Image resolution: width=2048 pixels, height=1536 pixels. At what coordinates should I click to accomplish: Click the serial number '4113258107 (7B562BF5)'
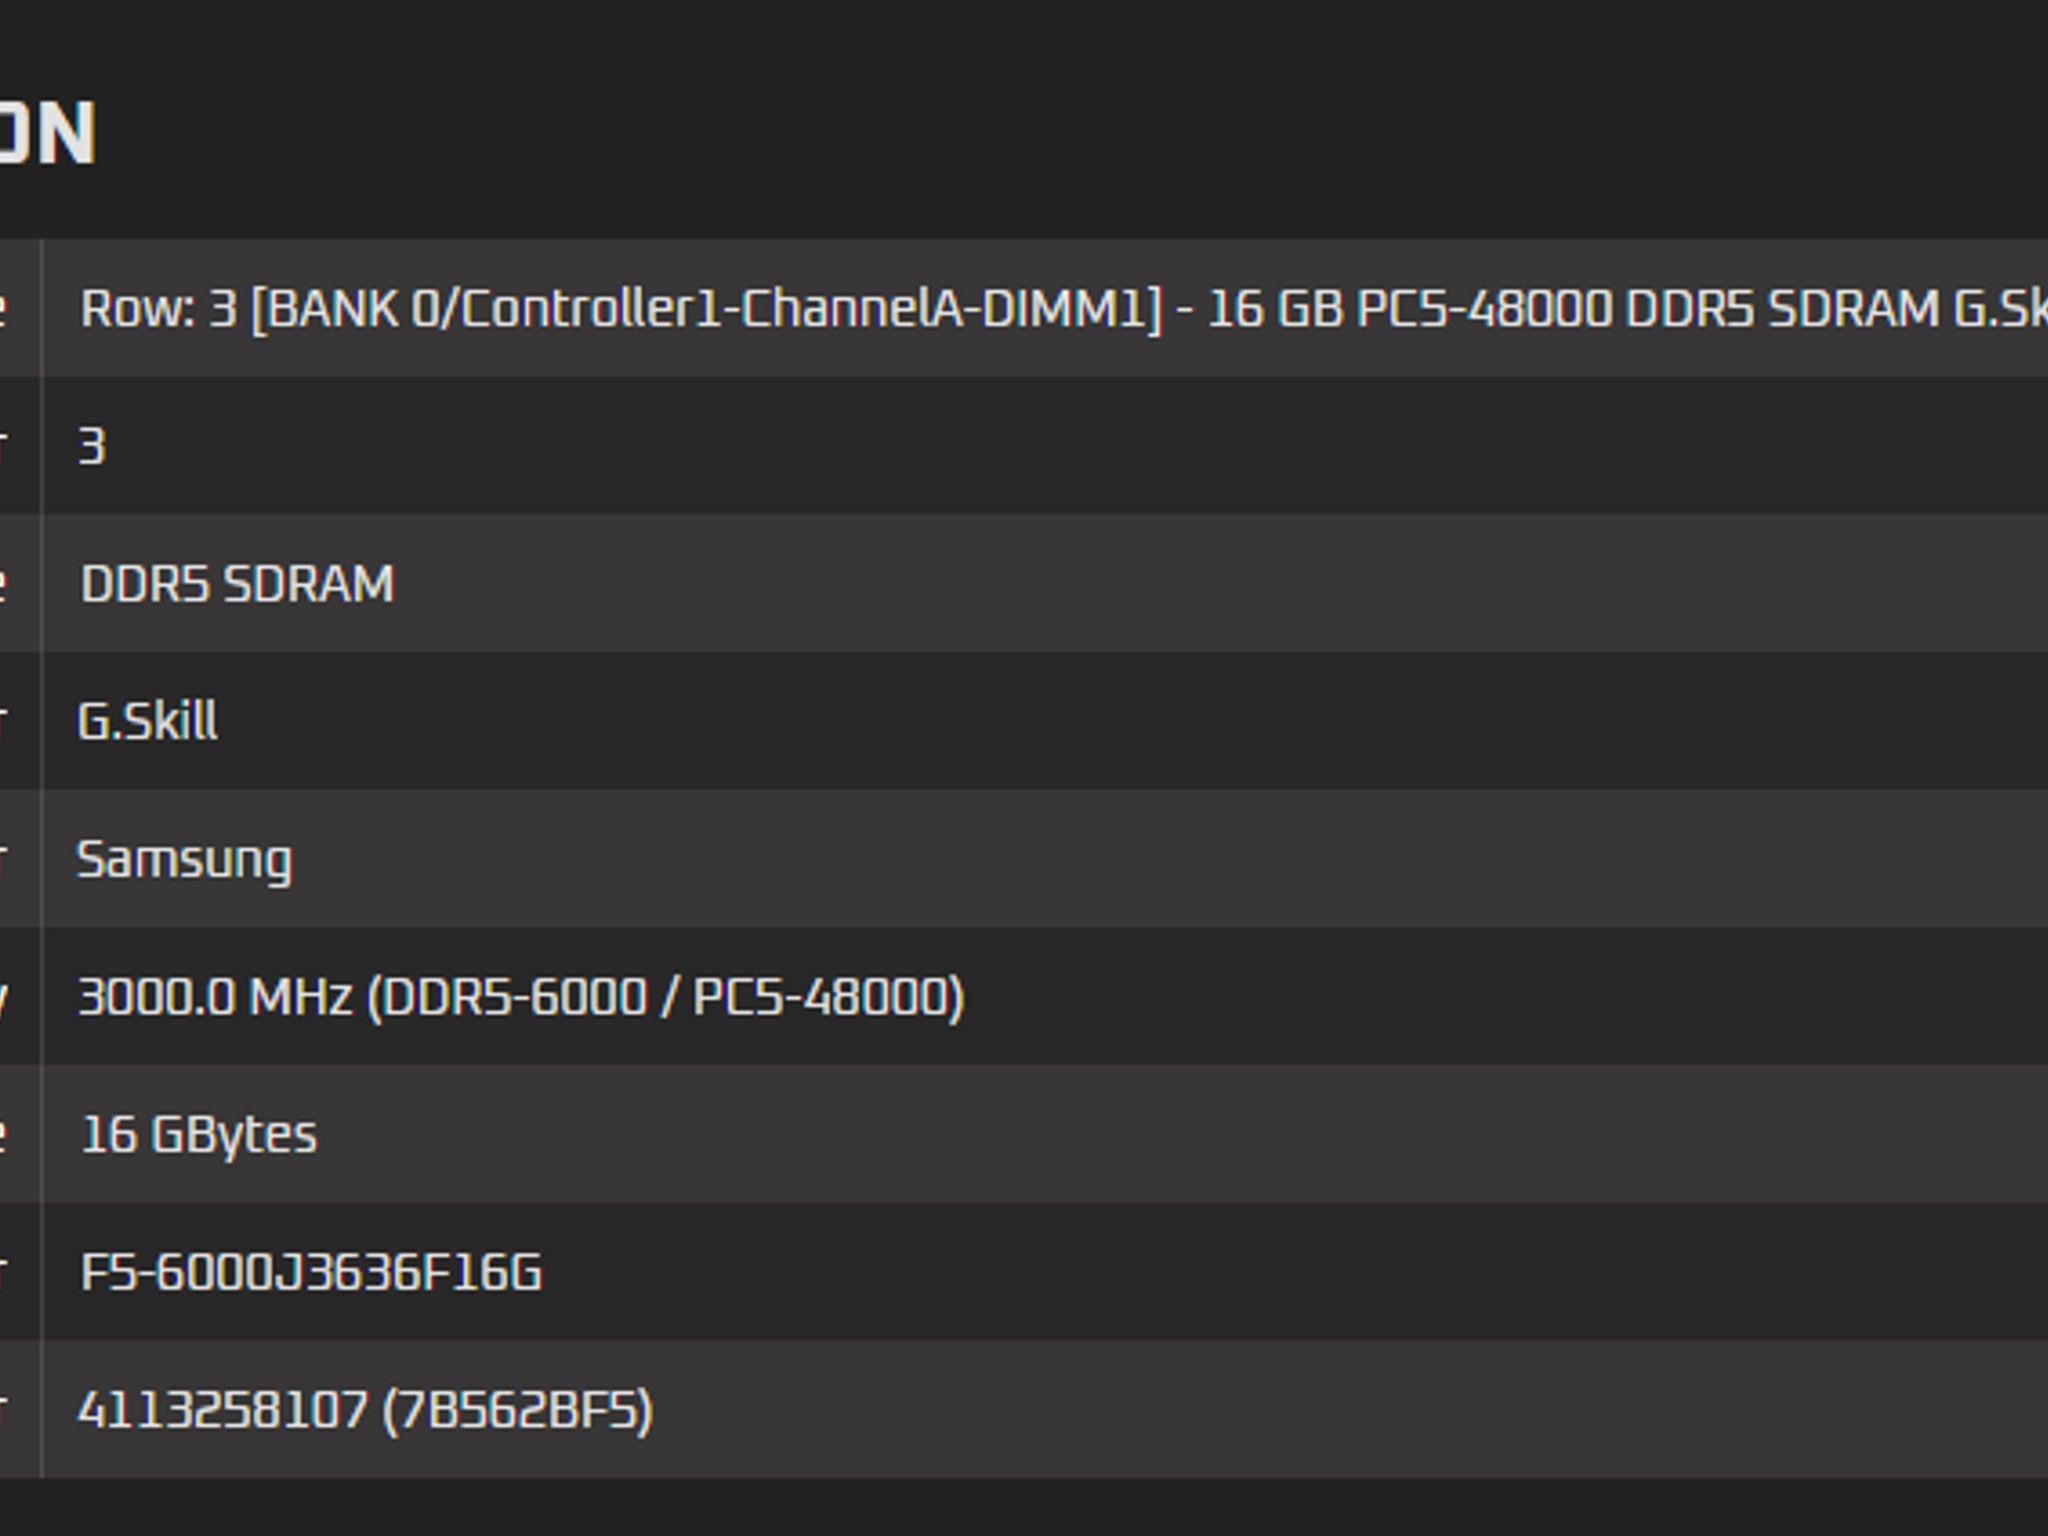[x=365, y=1410]
